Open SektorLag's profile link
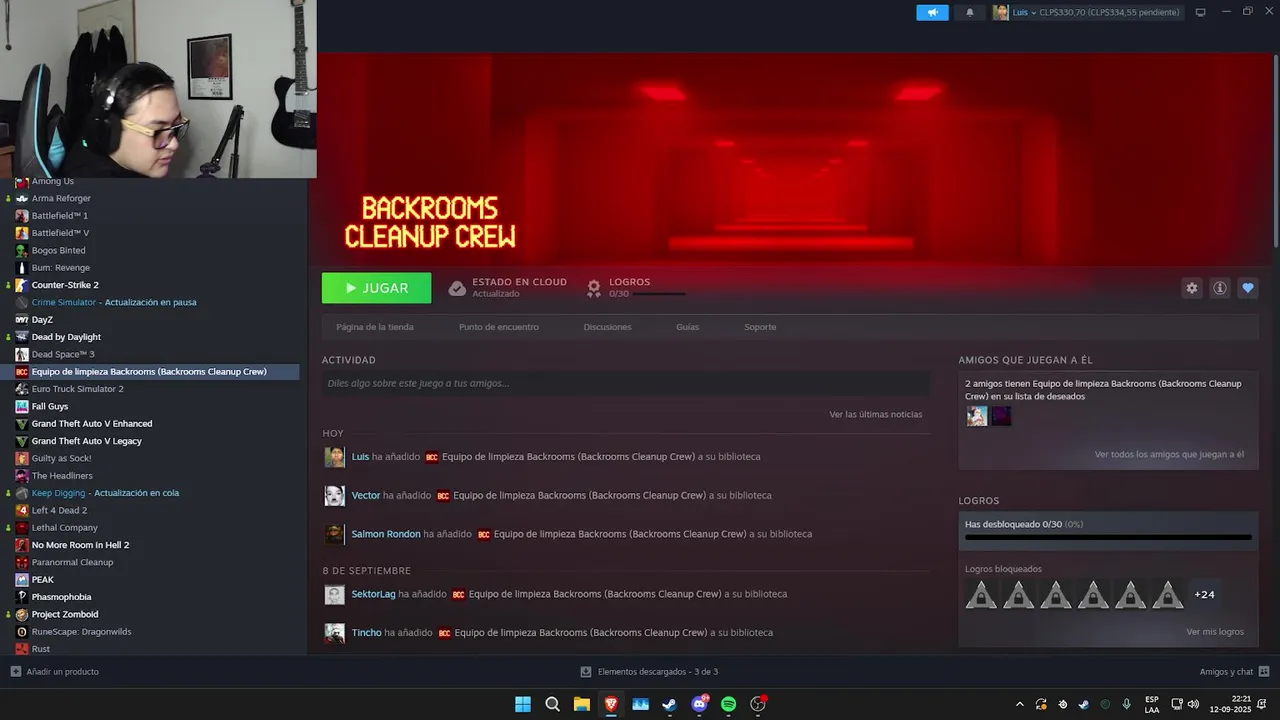Viewport: 1280px width, 720px height. pos(374,594)
